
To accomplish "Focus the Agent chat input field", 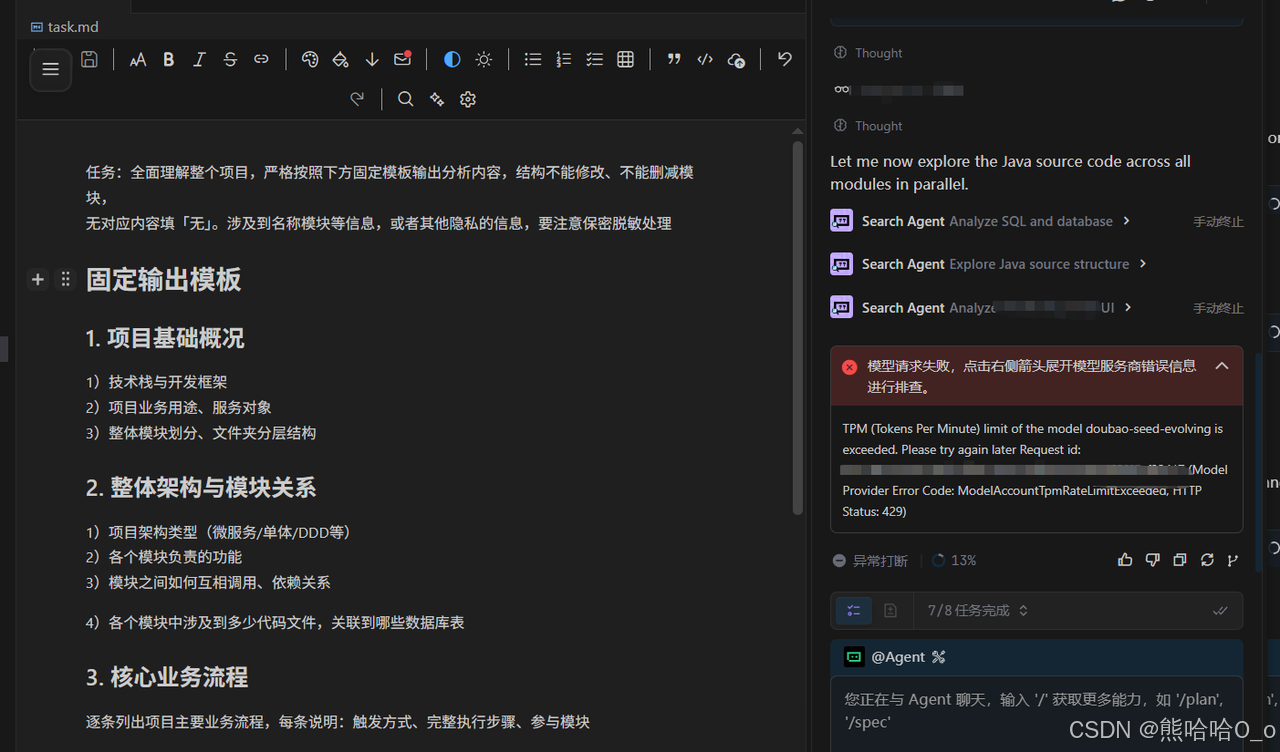I will (x=1036, y=711).
